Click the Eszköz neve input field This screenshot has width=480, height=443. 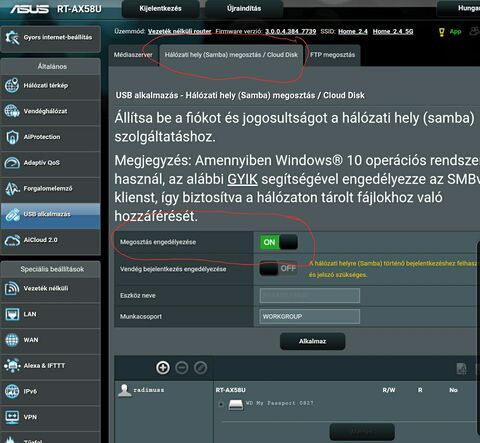pos(310,296)
